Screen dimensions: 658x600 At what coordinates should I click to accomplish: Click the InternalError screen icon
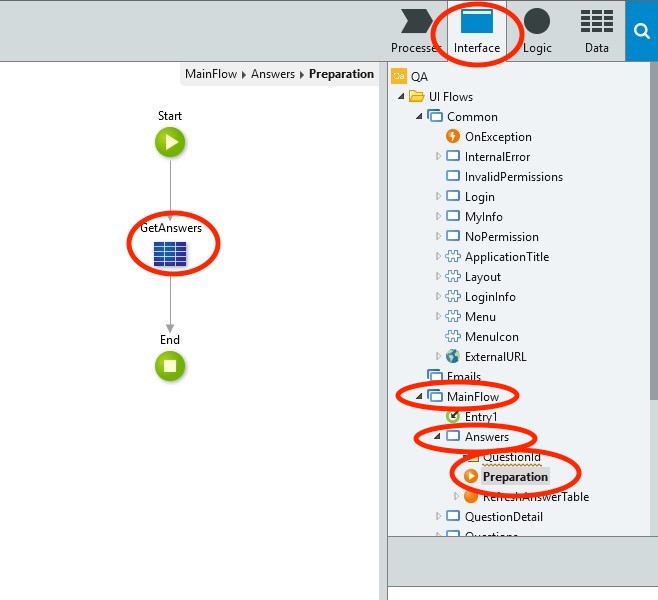[x=453, y=156]
